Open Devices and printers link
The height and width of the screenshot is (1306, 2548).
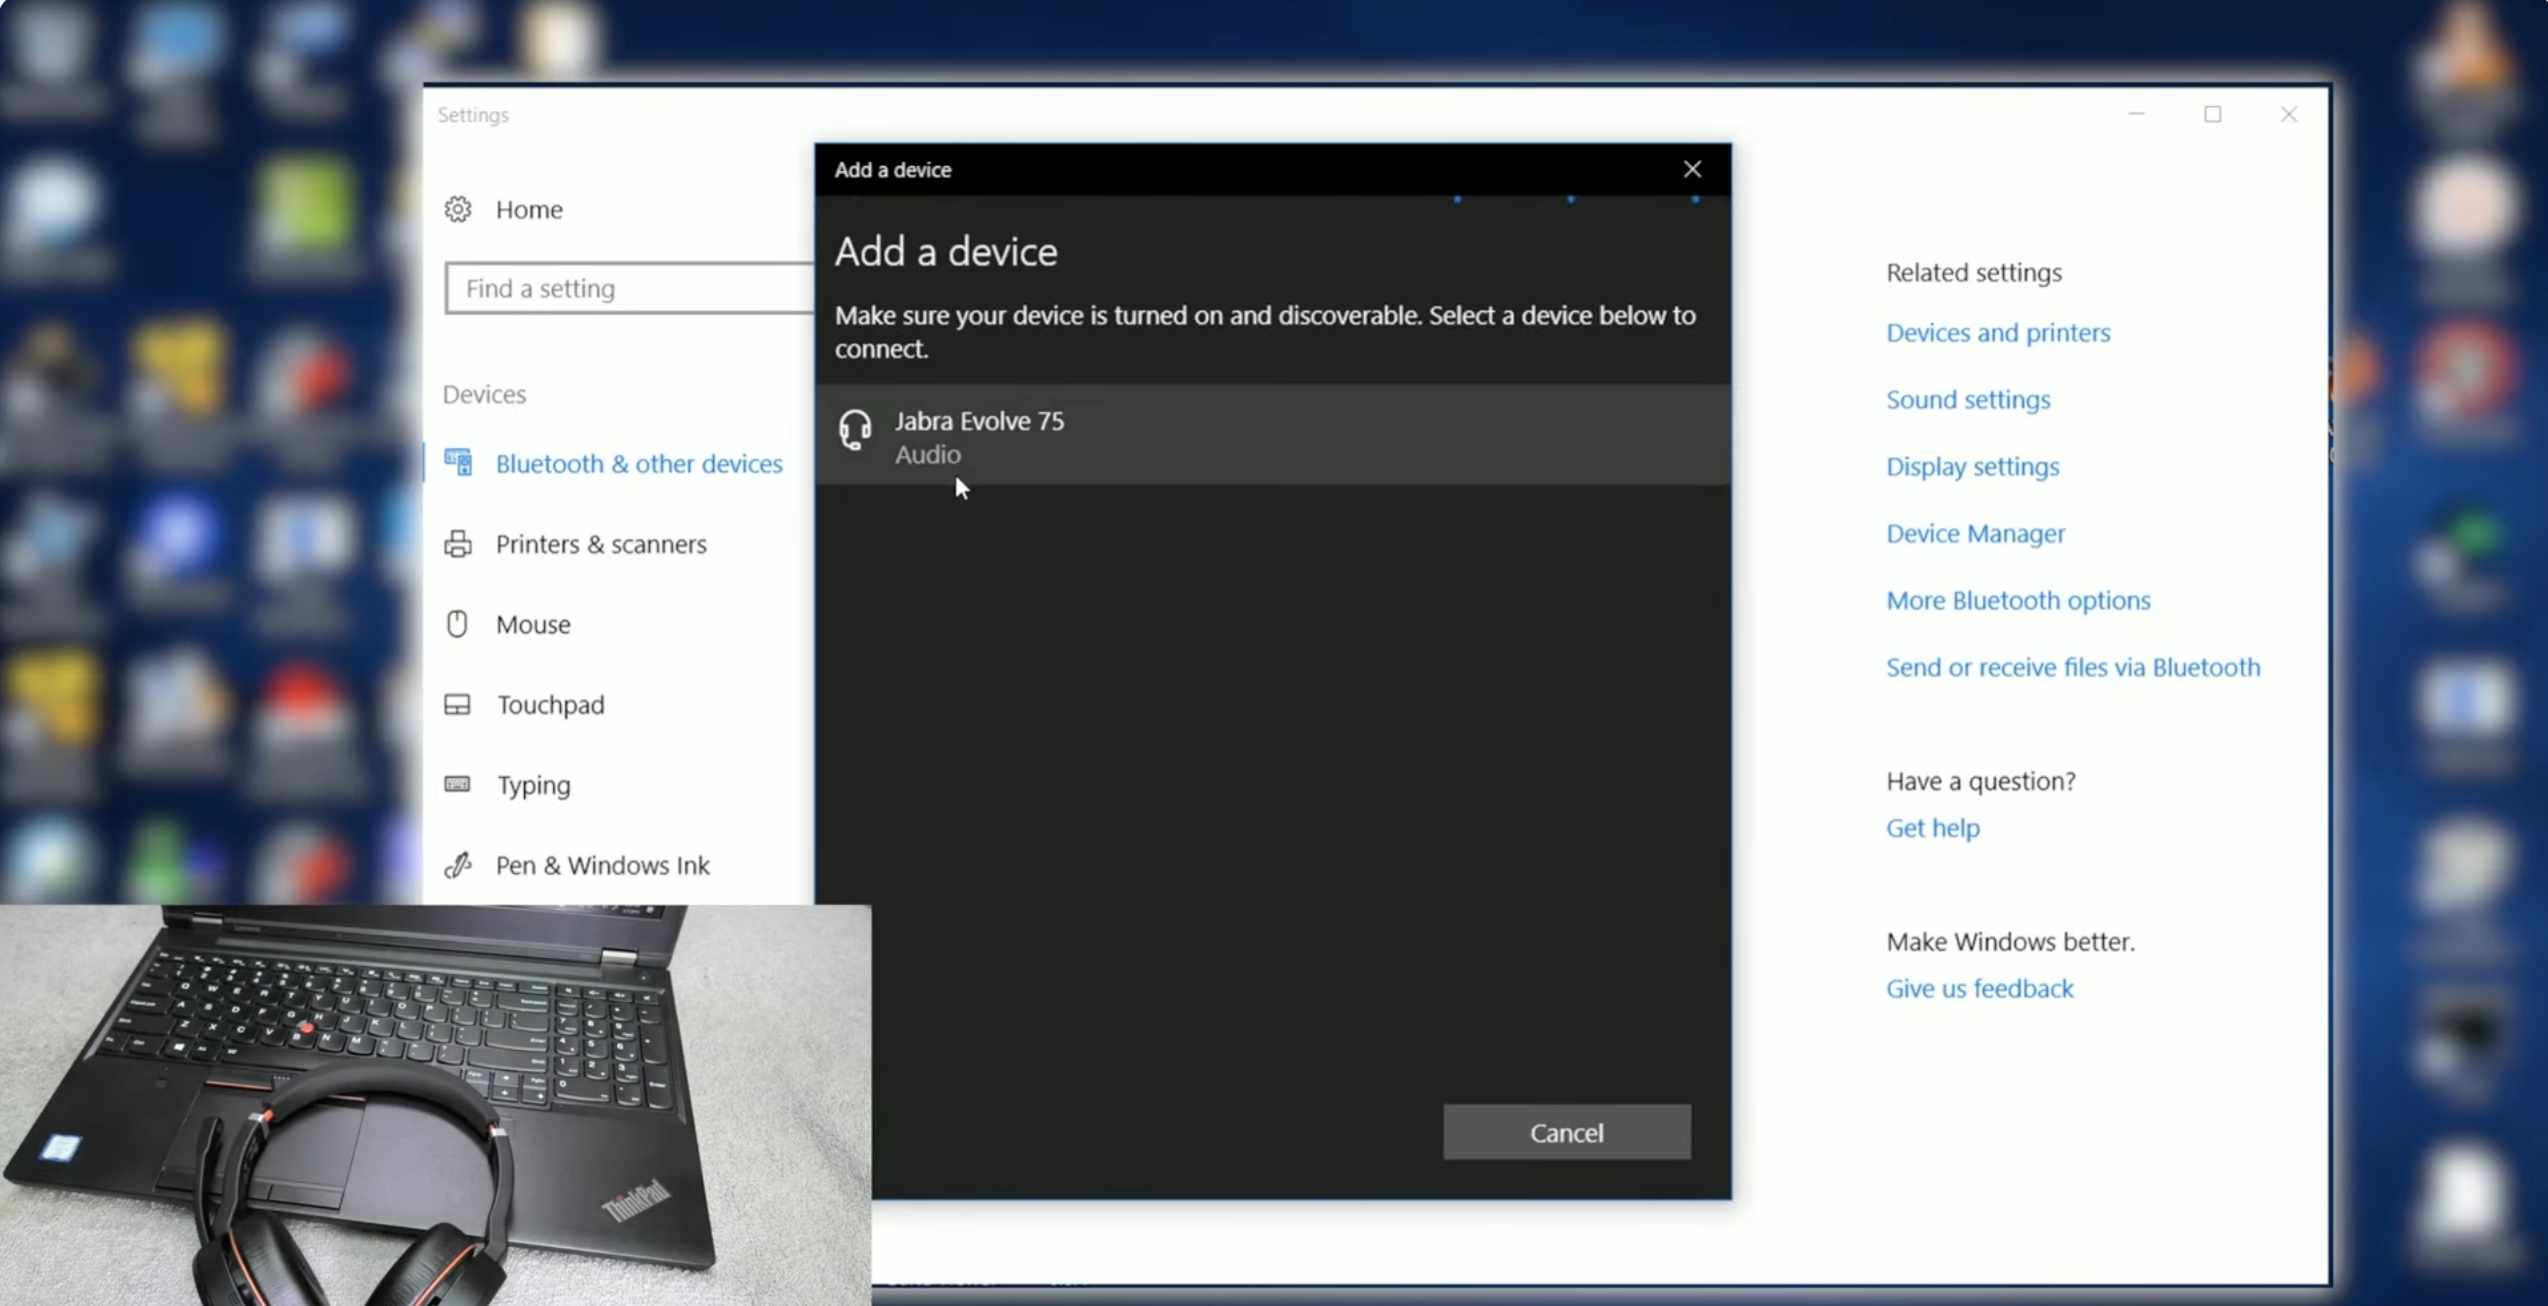tap(1998, 333)
